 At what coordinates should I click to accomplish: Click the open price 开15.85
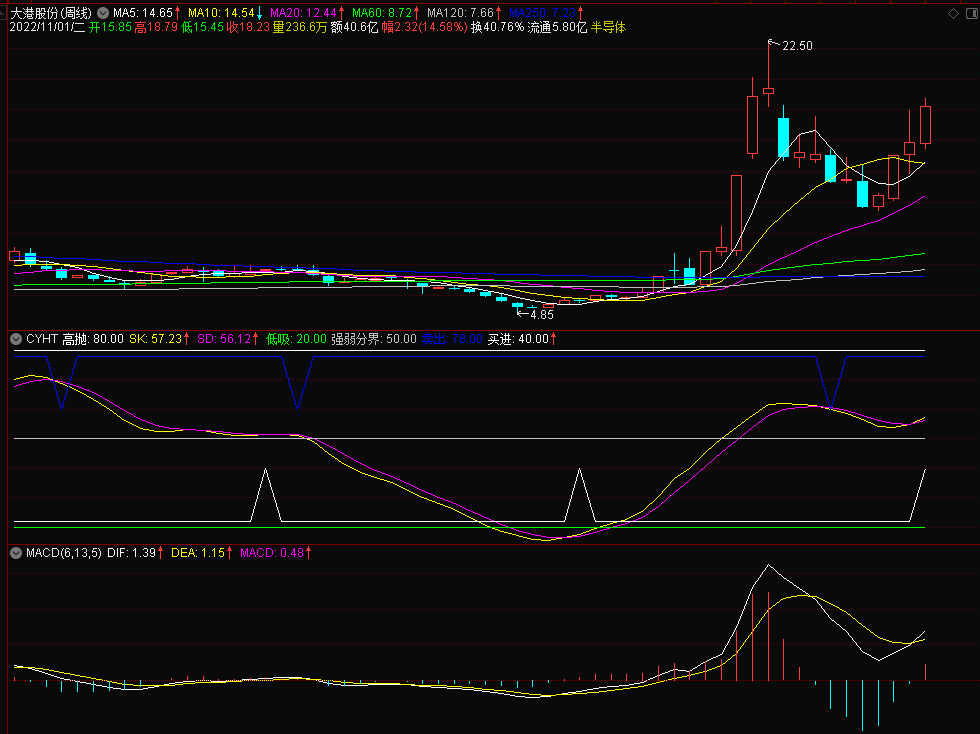click(110, 27)
